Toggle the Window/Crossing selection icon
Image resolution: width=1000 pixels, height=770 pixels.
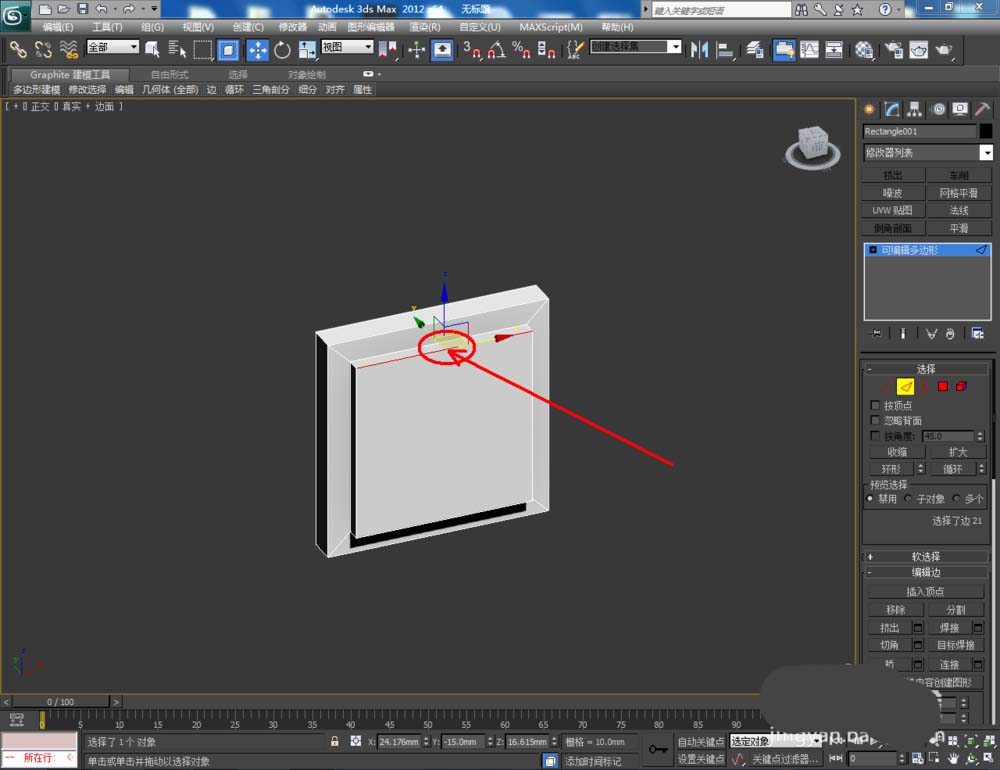[228, 50]
